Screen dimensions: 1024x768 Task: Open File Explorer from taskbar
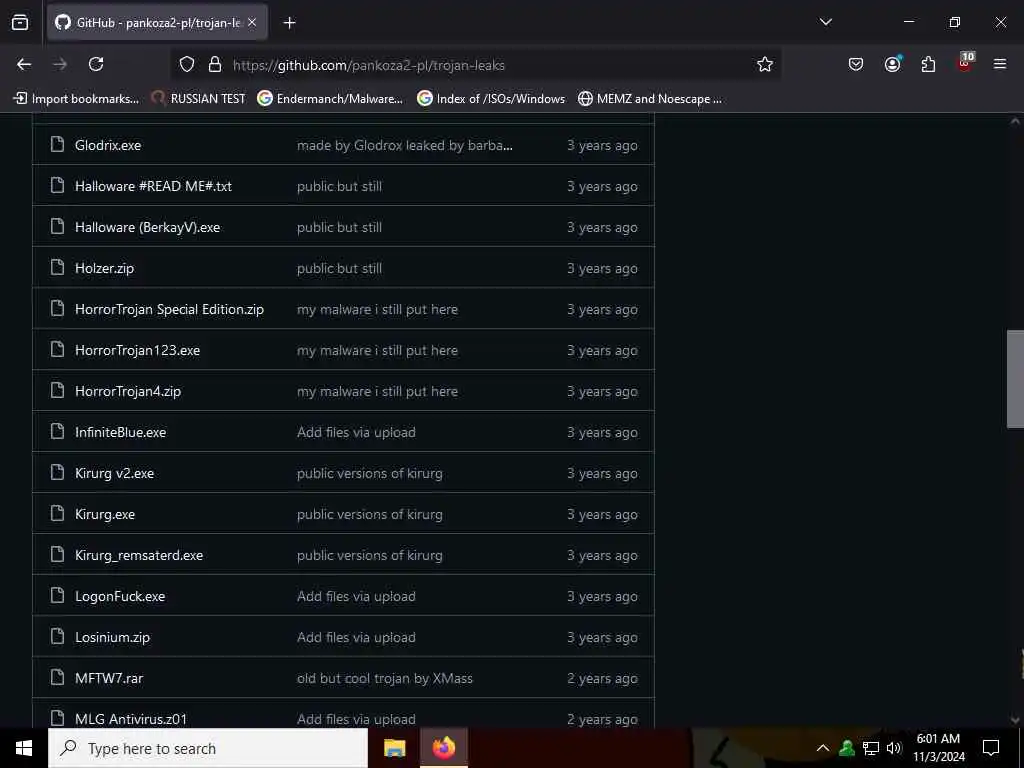click(x=394, y=748)
